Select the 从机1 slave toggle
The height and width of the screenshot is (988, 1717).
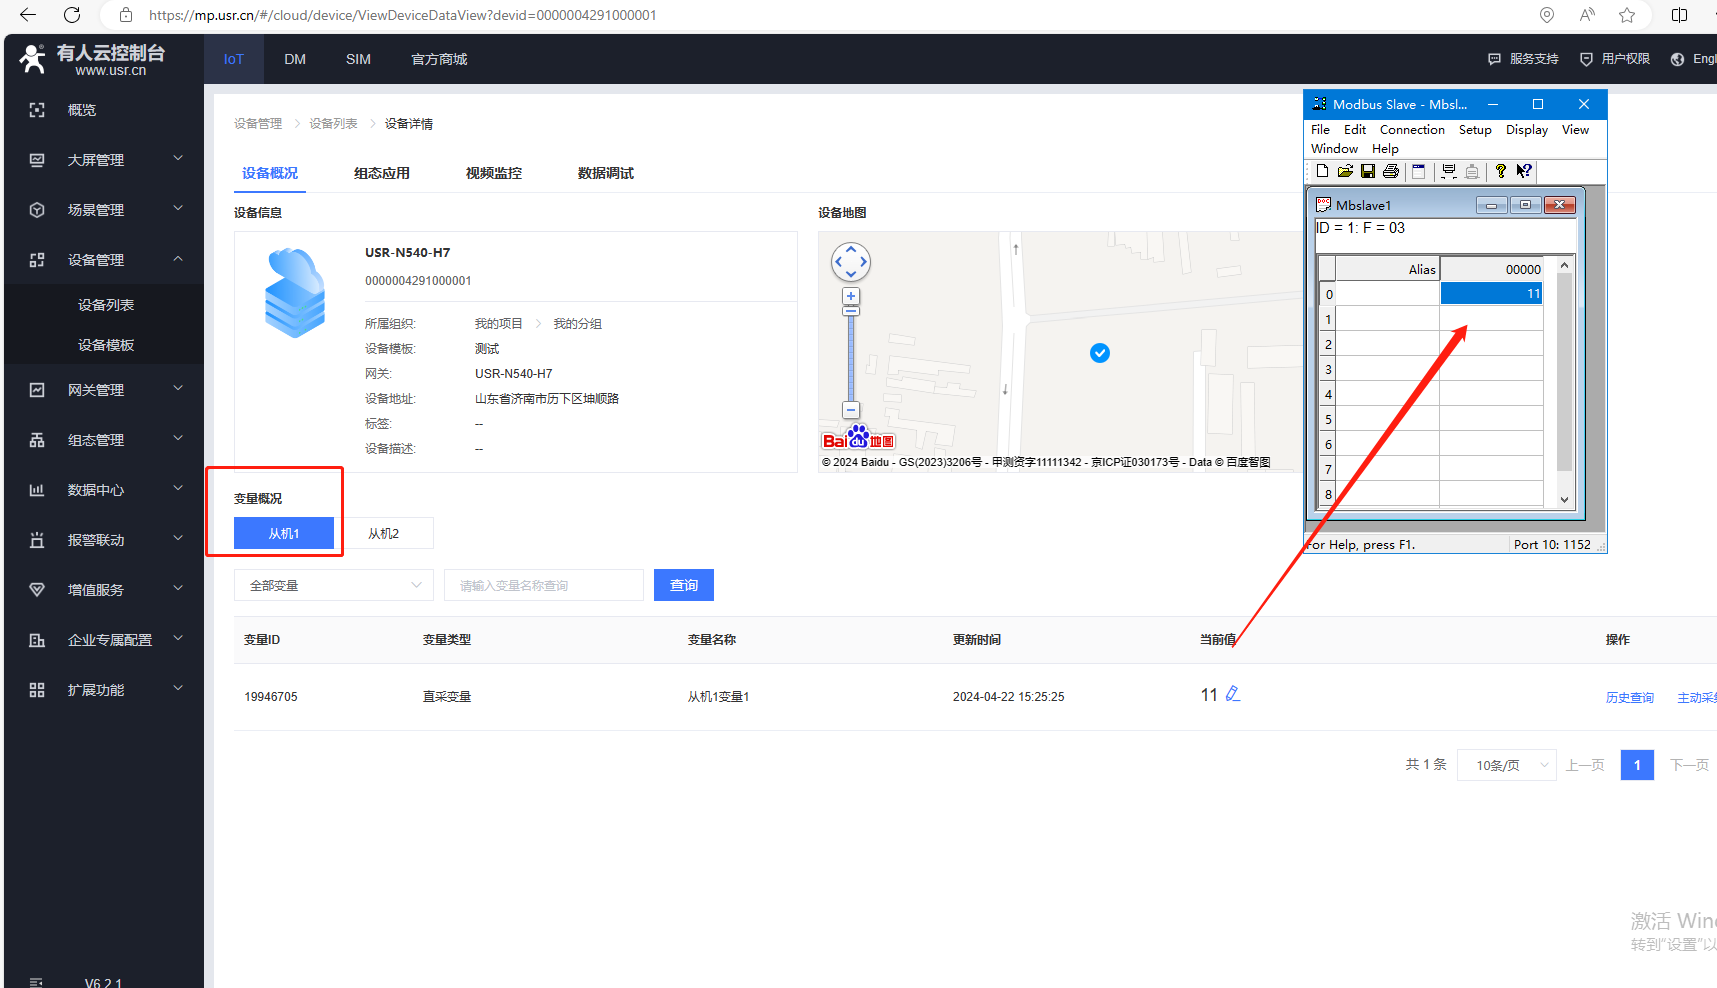[284, 534]
